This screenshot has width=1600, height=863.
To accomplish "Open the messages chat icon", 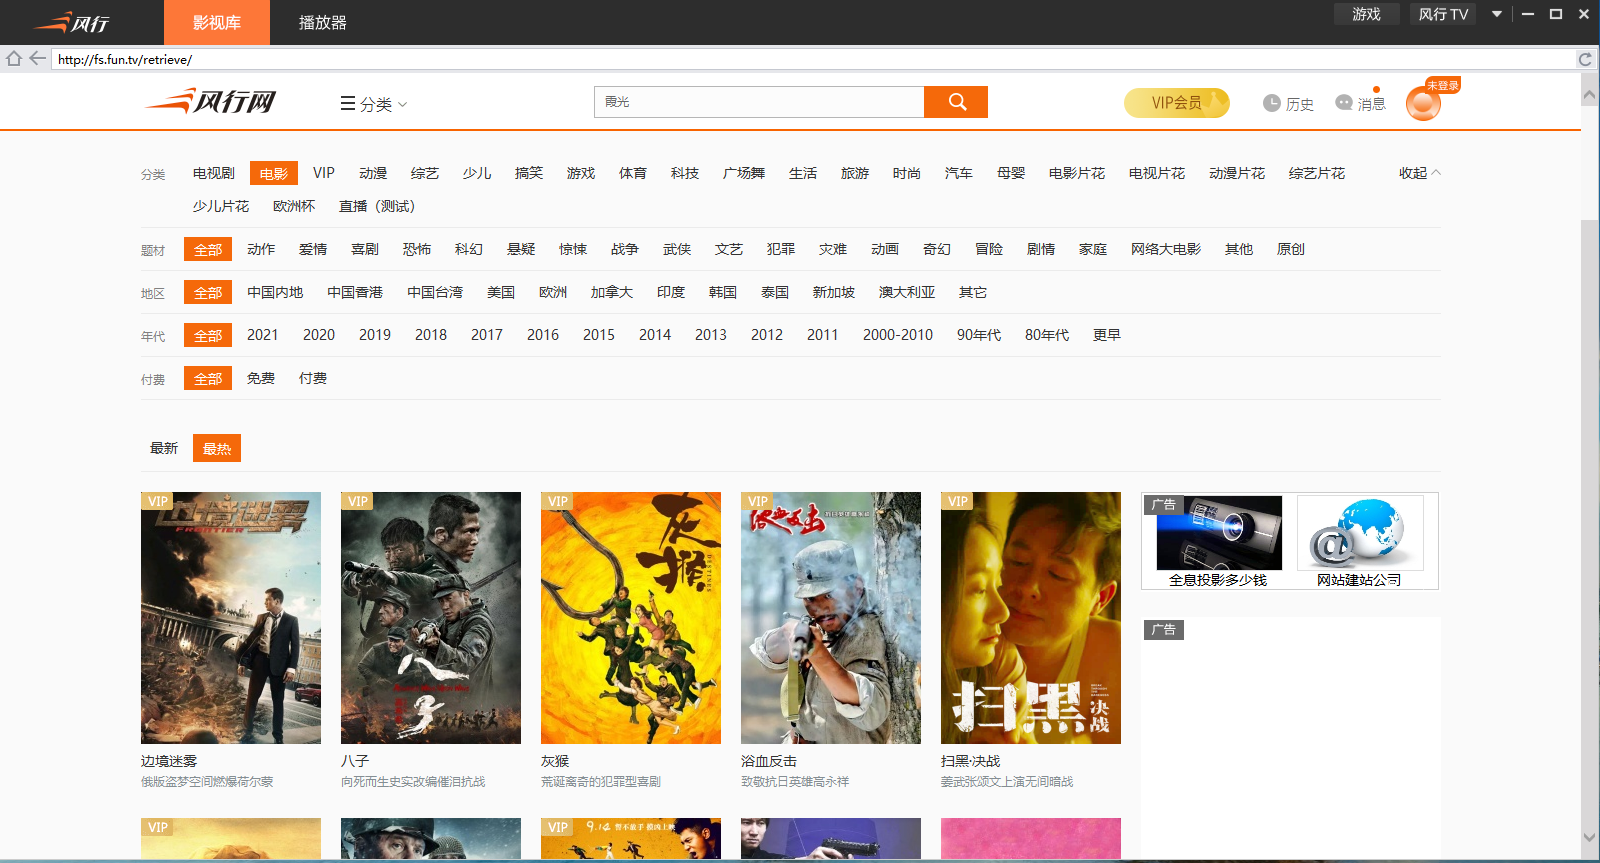I will (x=1344, y=103).
